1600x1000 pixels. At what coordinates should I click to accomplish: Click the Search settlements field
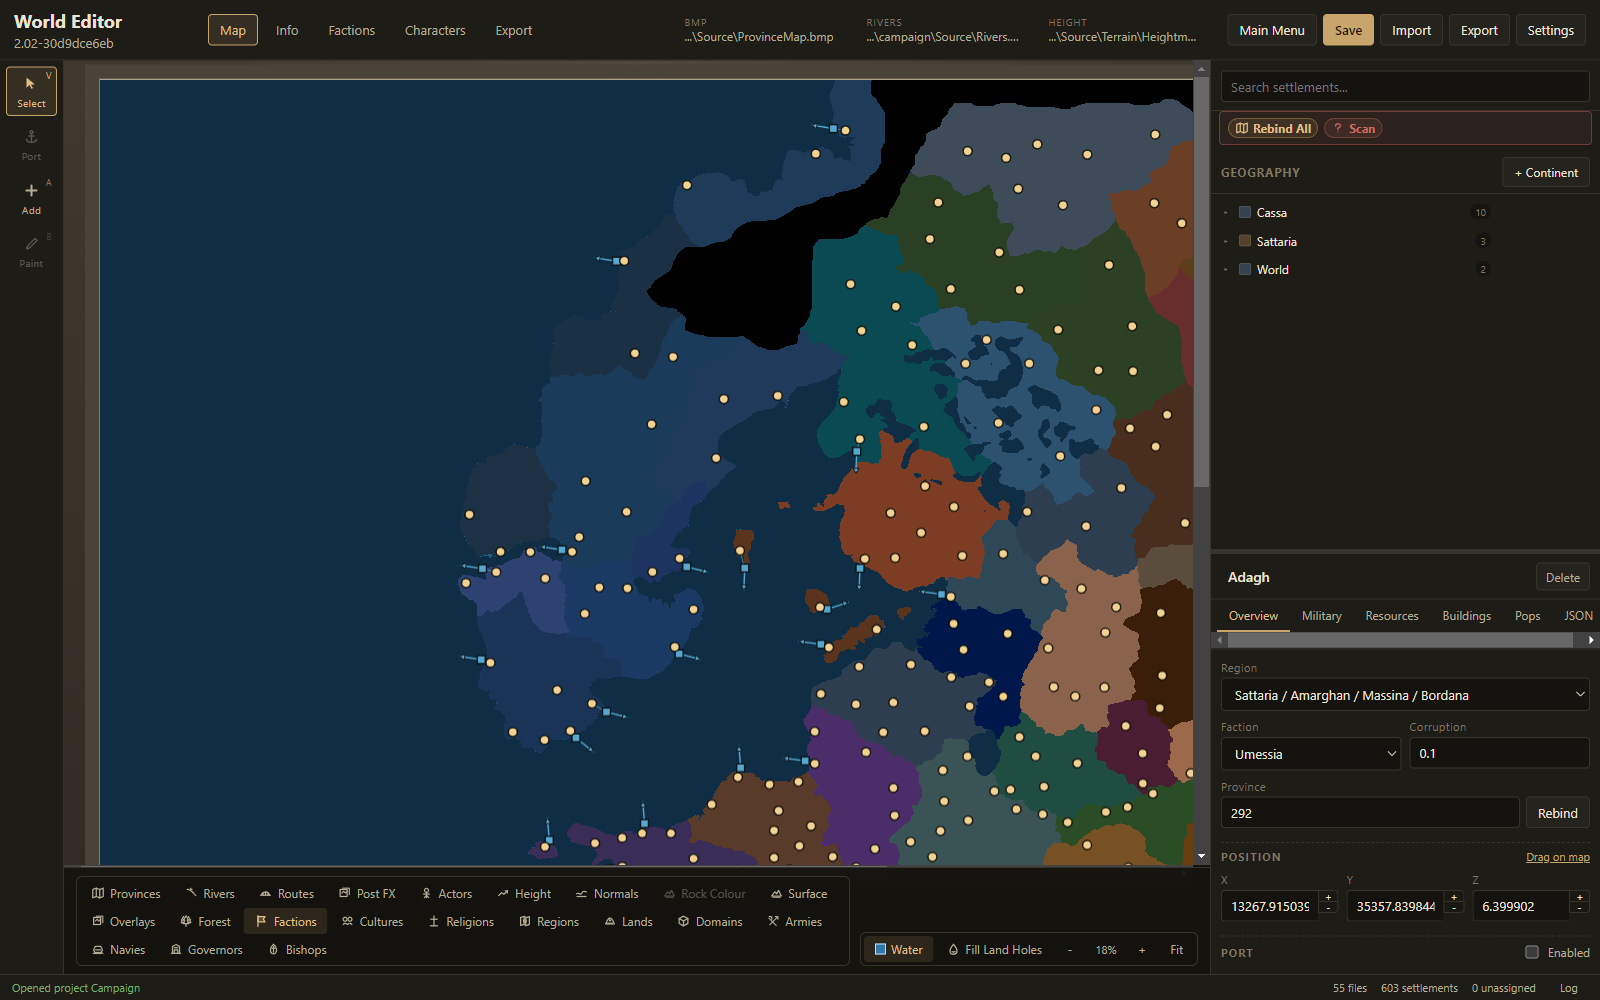click(x=1405, y=87)
